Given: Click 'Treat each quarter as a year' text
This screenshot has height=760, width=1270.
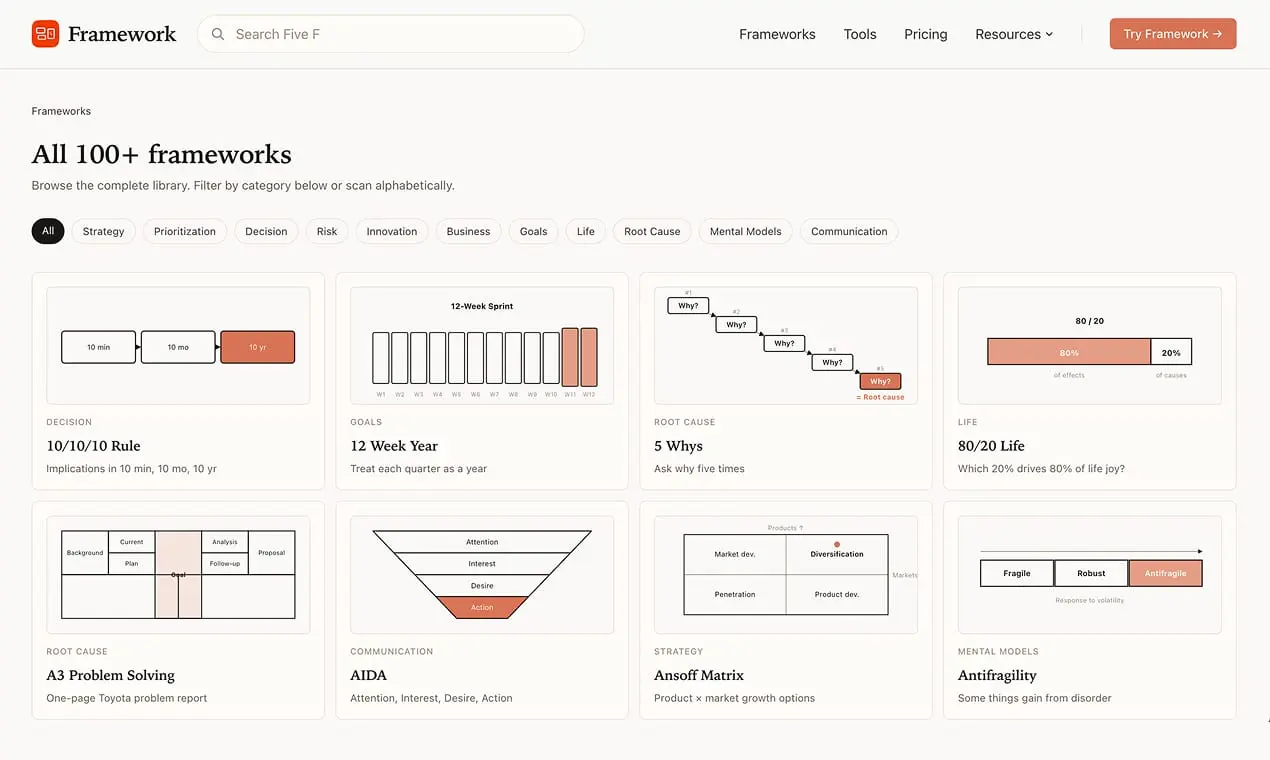Looking at the screenshot, I should pyautogui.click(x=419, y=468).
